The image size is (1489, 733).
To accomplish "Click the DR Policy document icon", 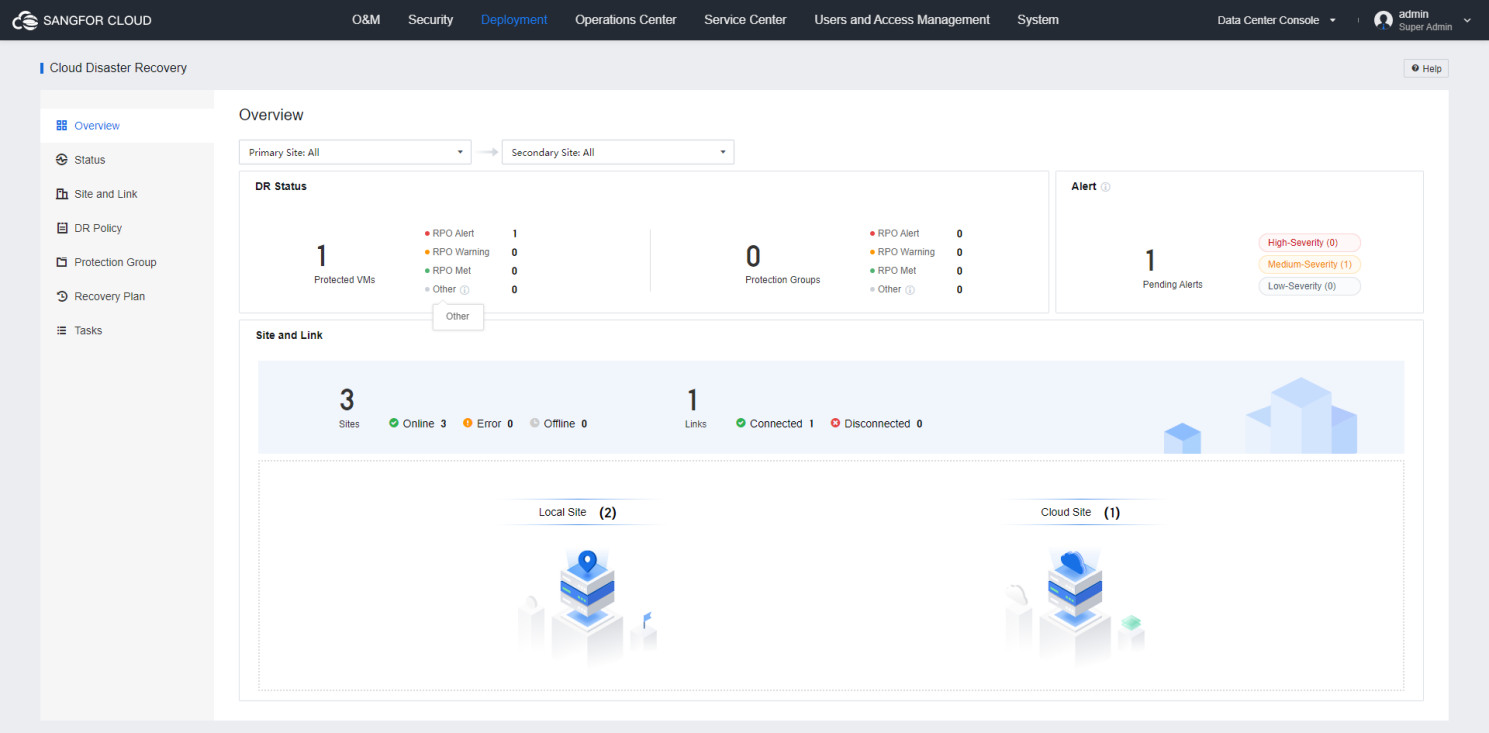I will (x=62, y=228).
